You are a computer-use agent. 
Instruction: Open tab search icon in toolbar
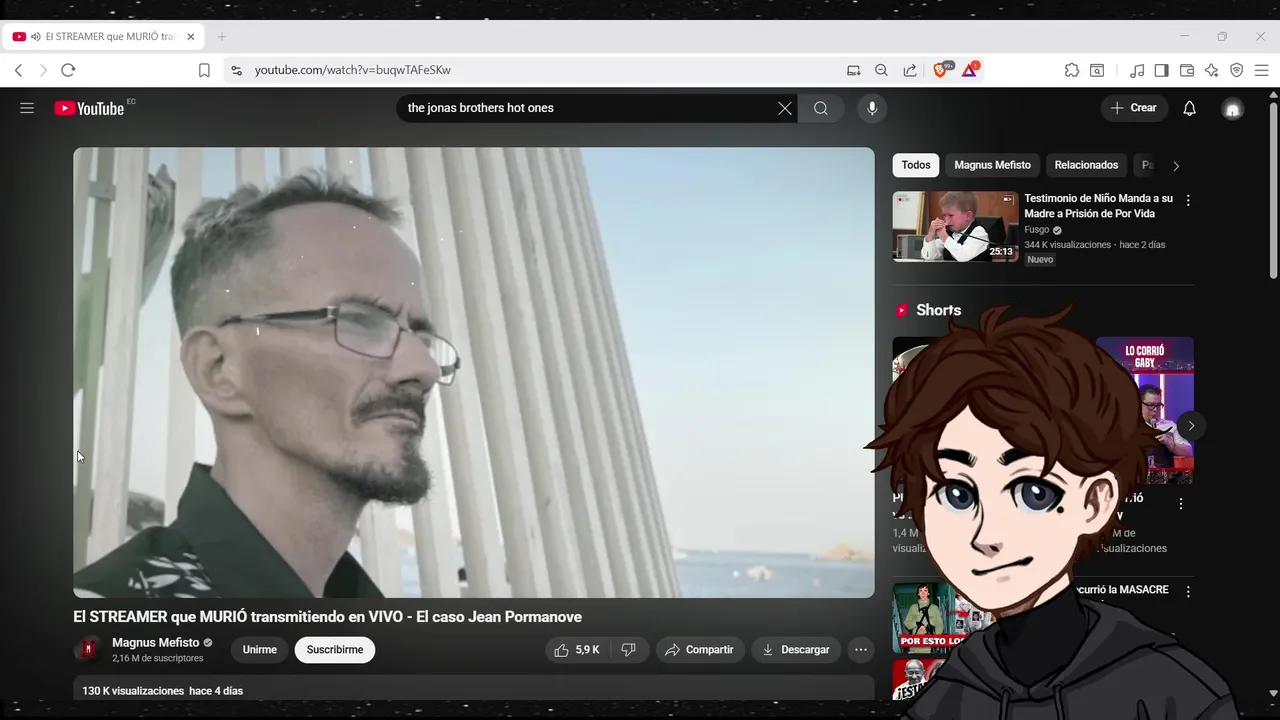pyautogui.click(x=1097, y=70)
